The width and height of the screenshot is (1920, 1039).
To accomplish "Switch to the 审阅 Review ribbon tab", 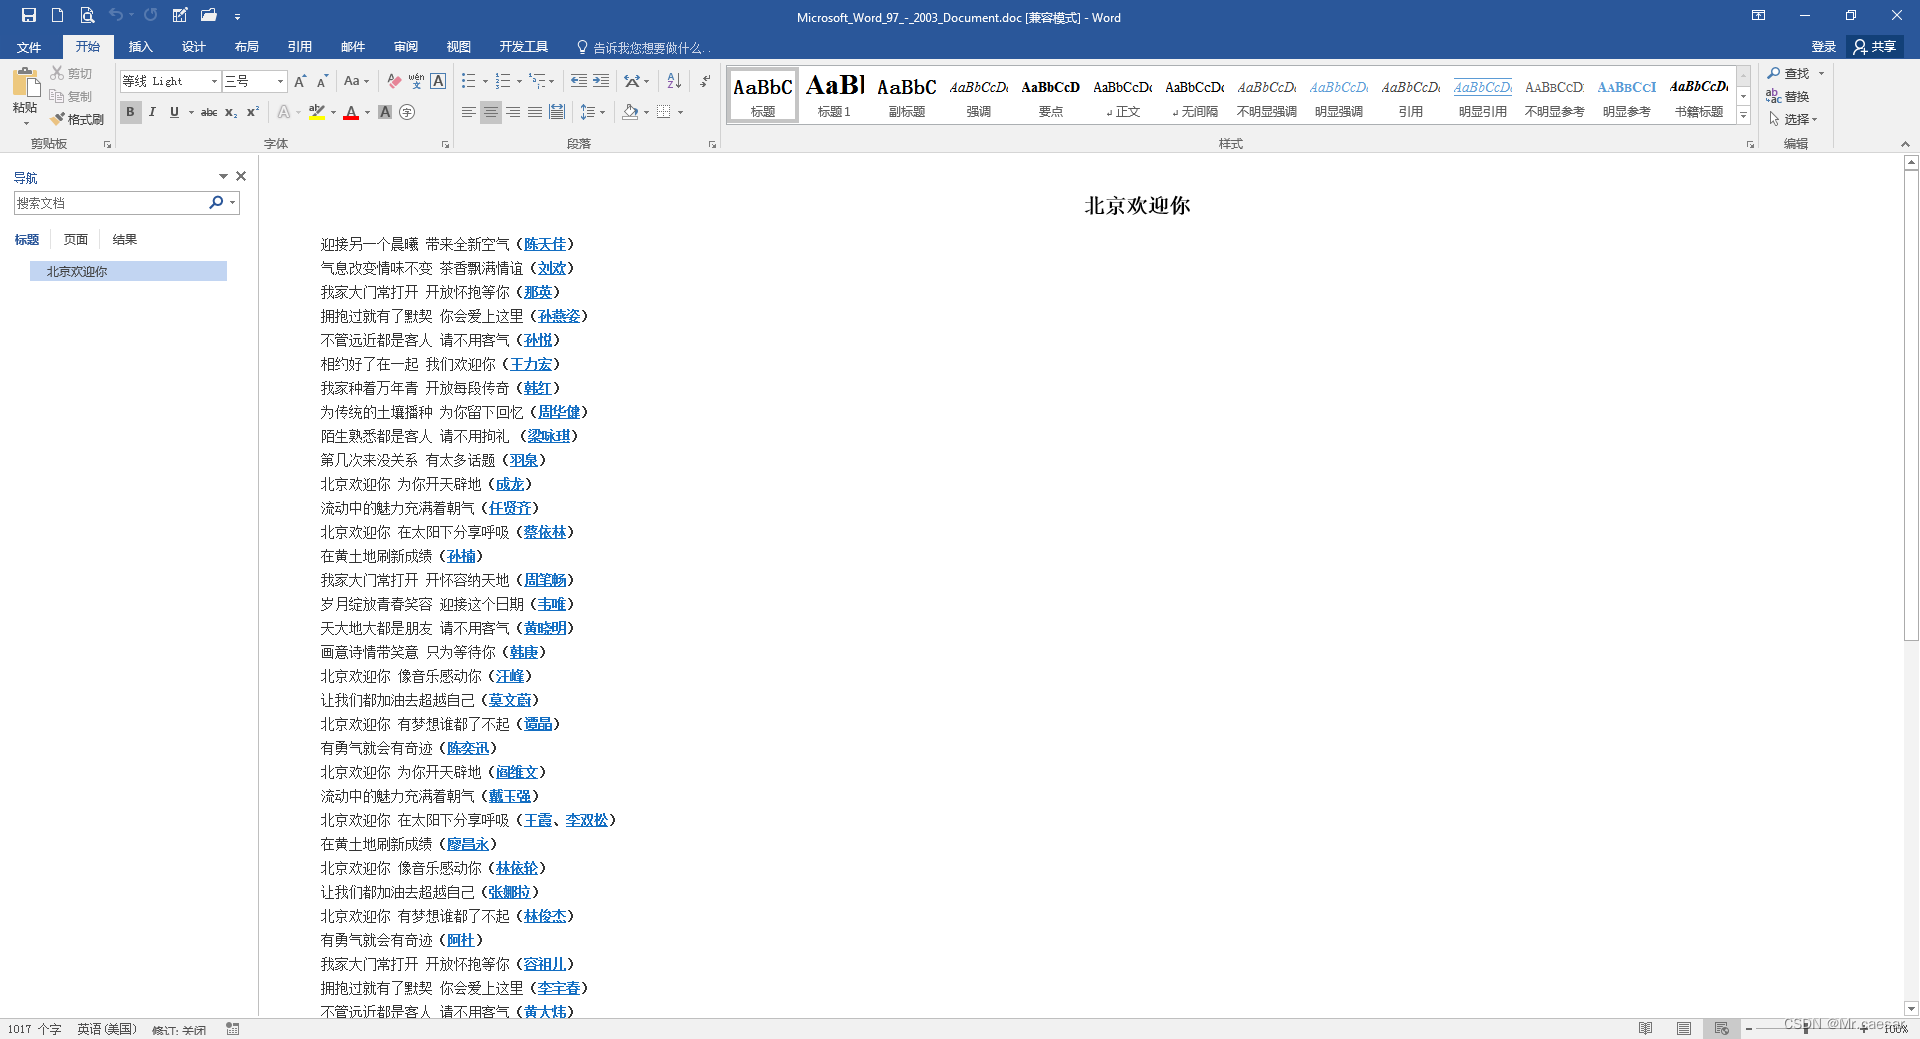I will point(405,47).
